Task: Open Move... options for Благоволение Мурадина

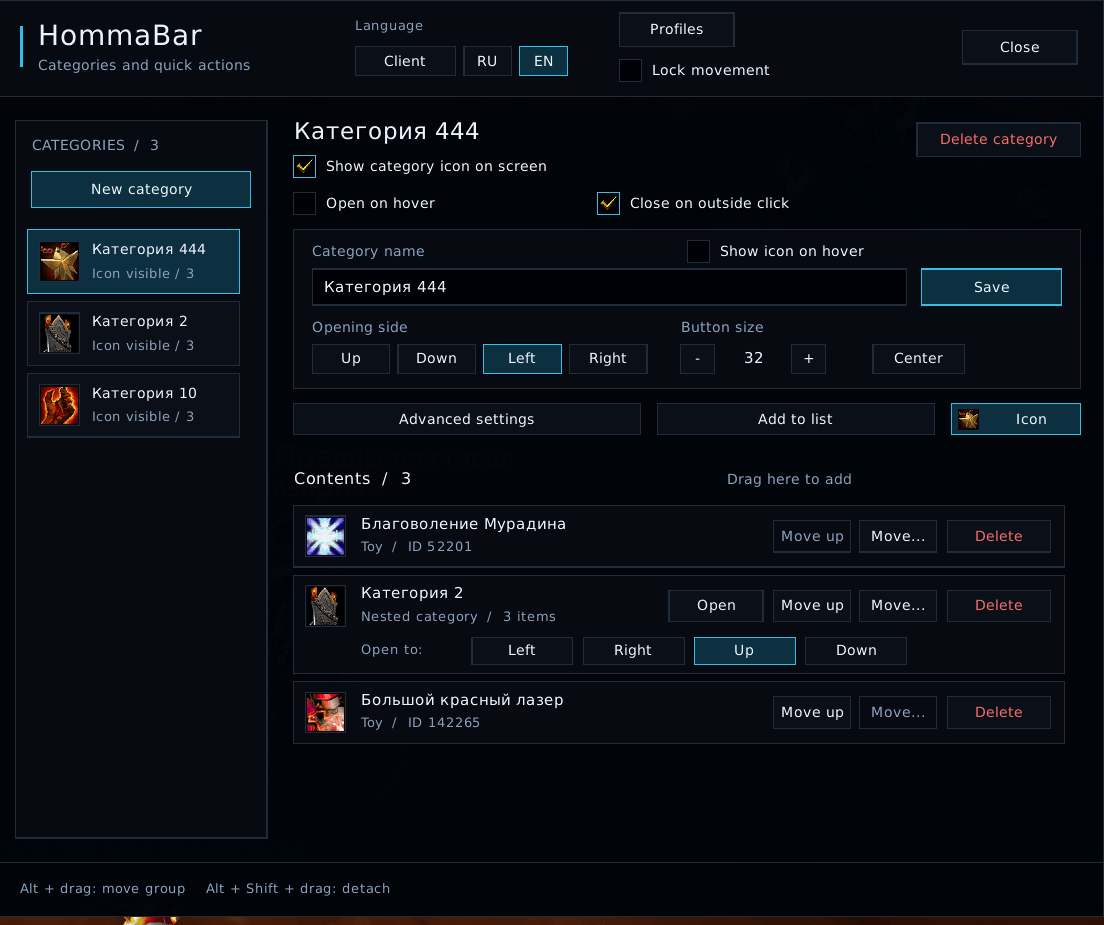Action: click(x=898, y=536)
